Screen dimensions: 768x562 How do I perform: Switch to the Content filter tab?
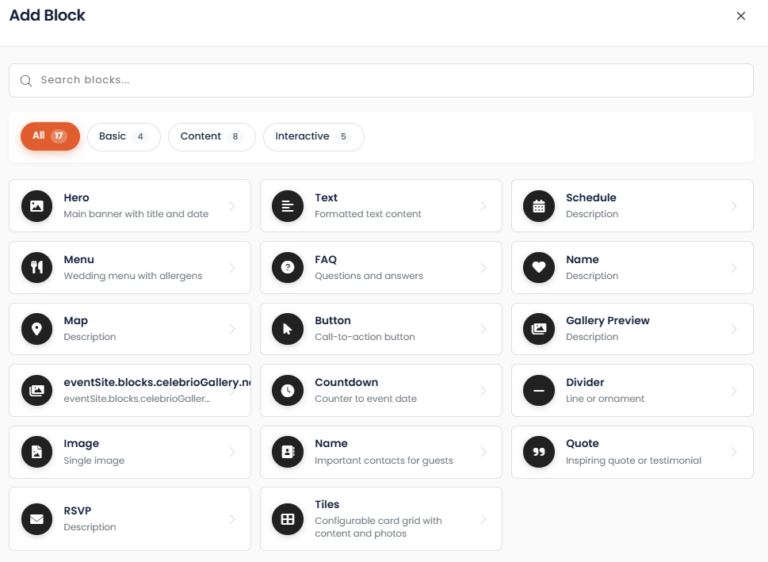tap(211, 137)
